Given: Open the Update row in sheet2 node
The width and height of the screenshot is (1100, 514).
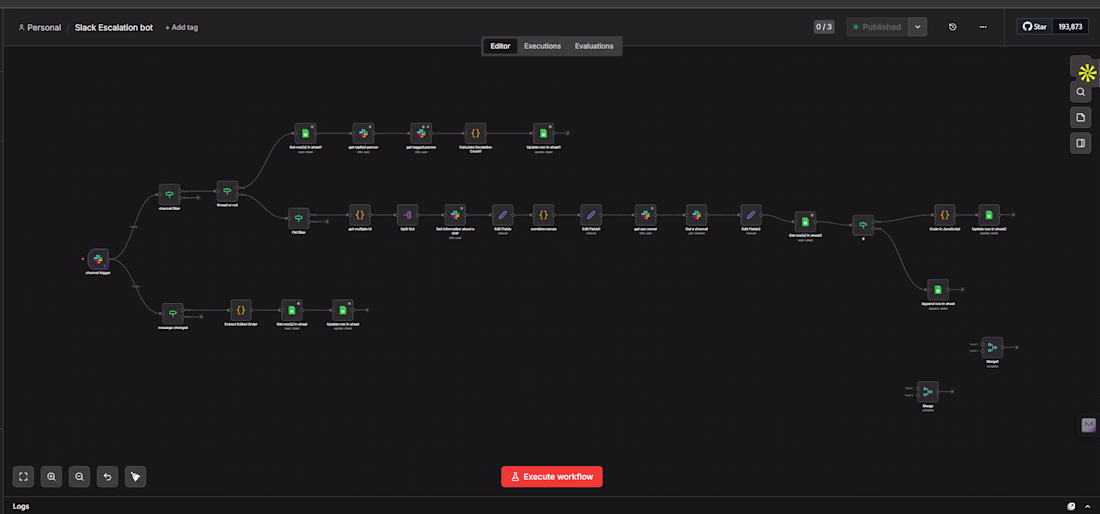Looking at the screenshot, I should [x=989, y=215].
